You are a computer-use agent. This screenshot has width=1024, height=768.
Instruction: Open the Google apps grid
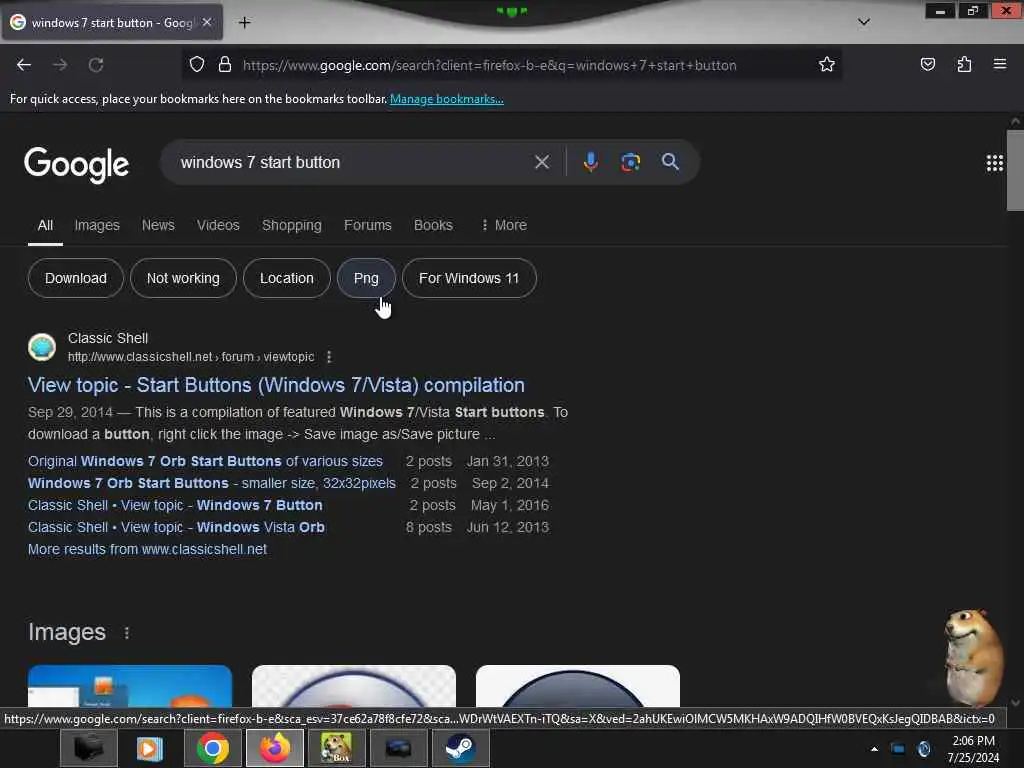(995, 163)
